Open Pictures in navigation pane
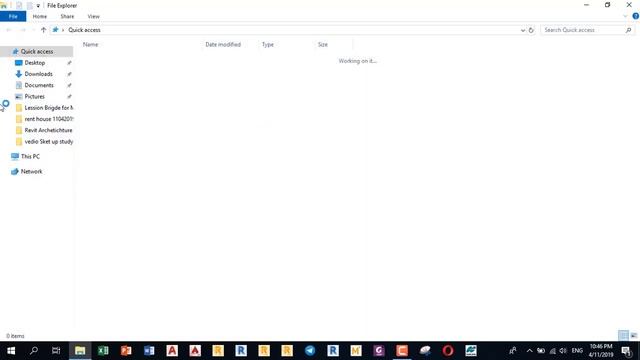 coord(34,96)
